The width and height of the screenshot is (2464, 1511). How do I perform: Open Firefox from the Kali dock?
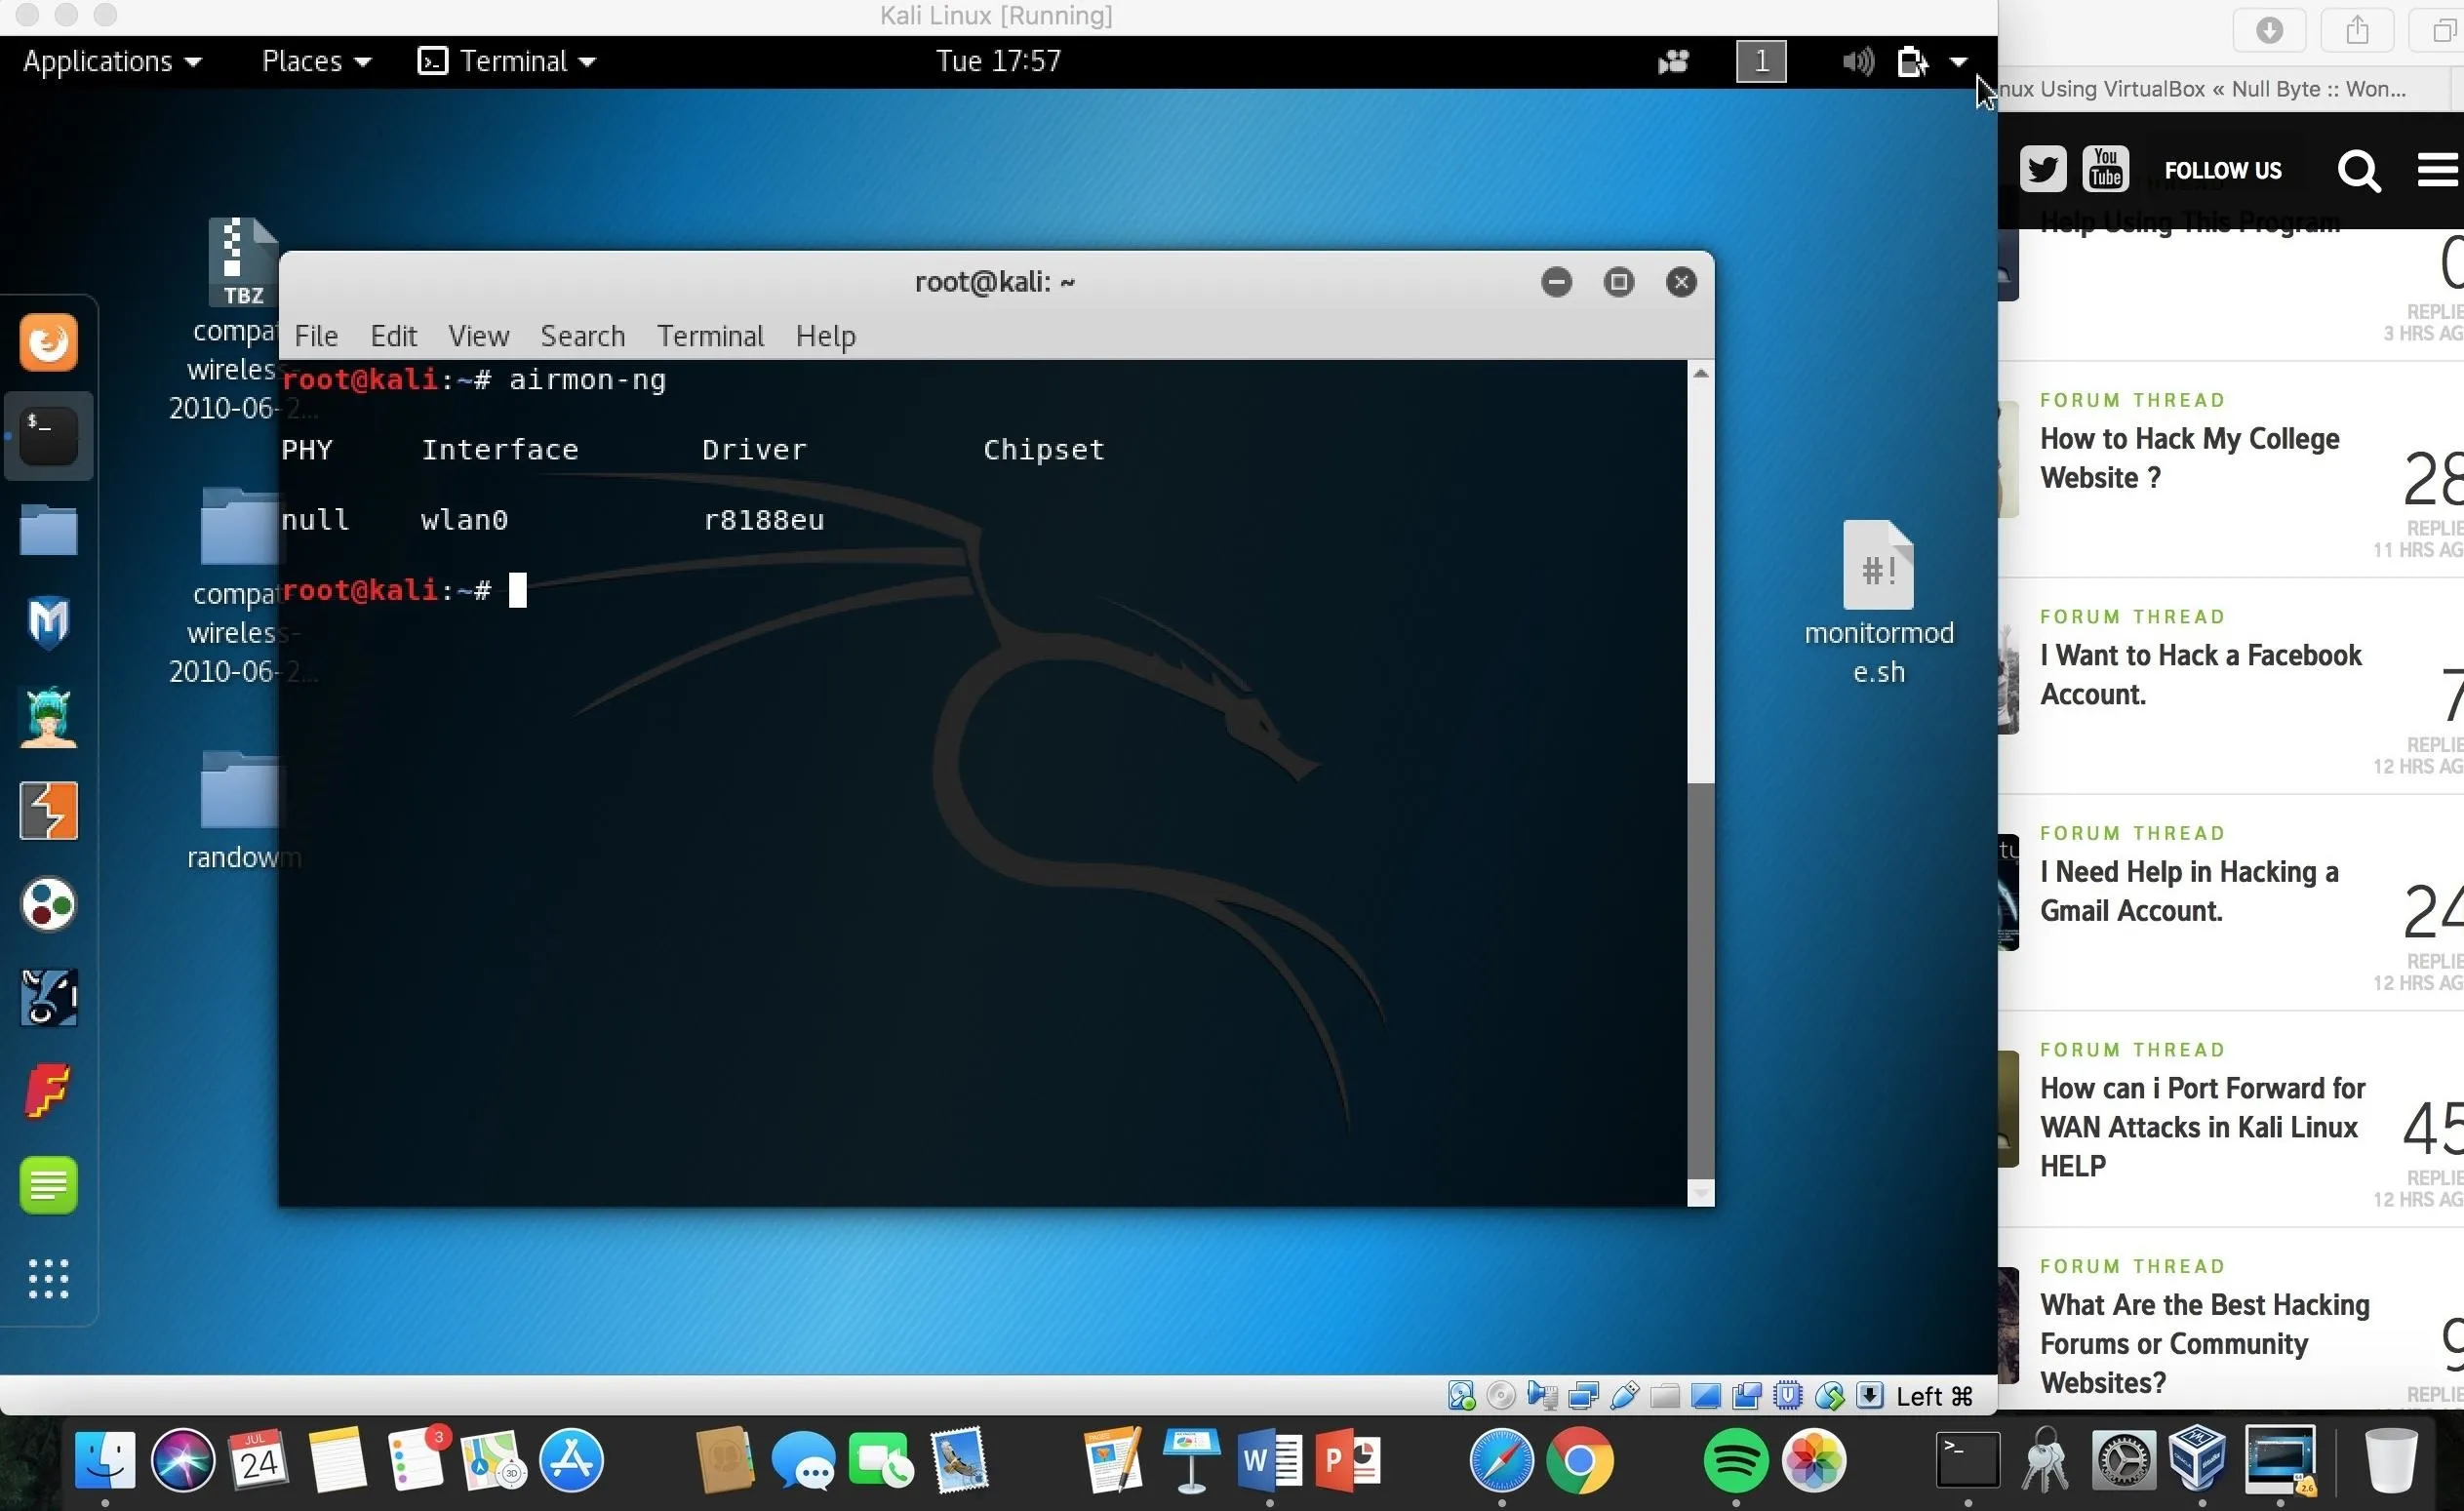click(x=48, y=343)
